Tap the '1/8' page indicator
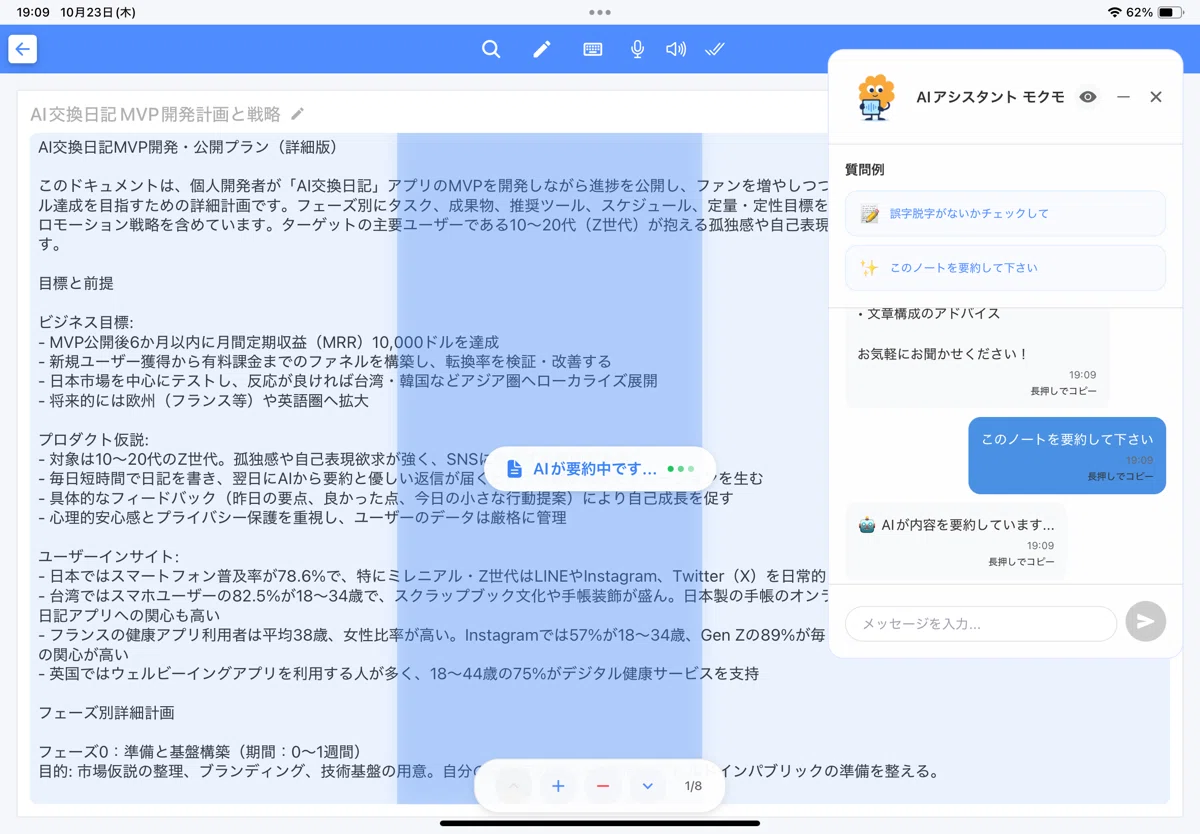The image size is (1200, 834). click(693, 786)
